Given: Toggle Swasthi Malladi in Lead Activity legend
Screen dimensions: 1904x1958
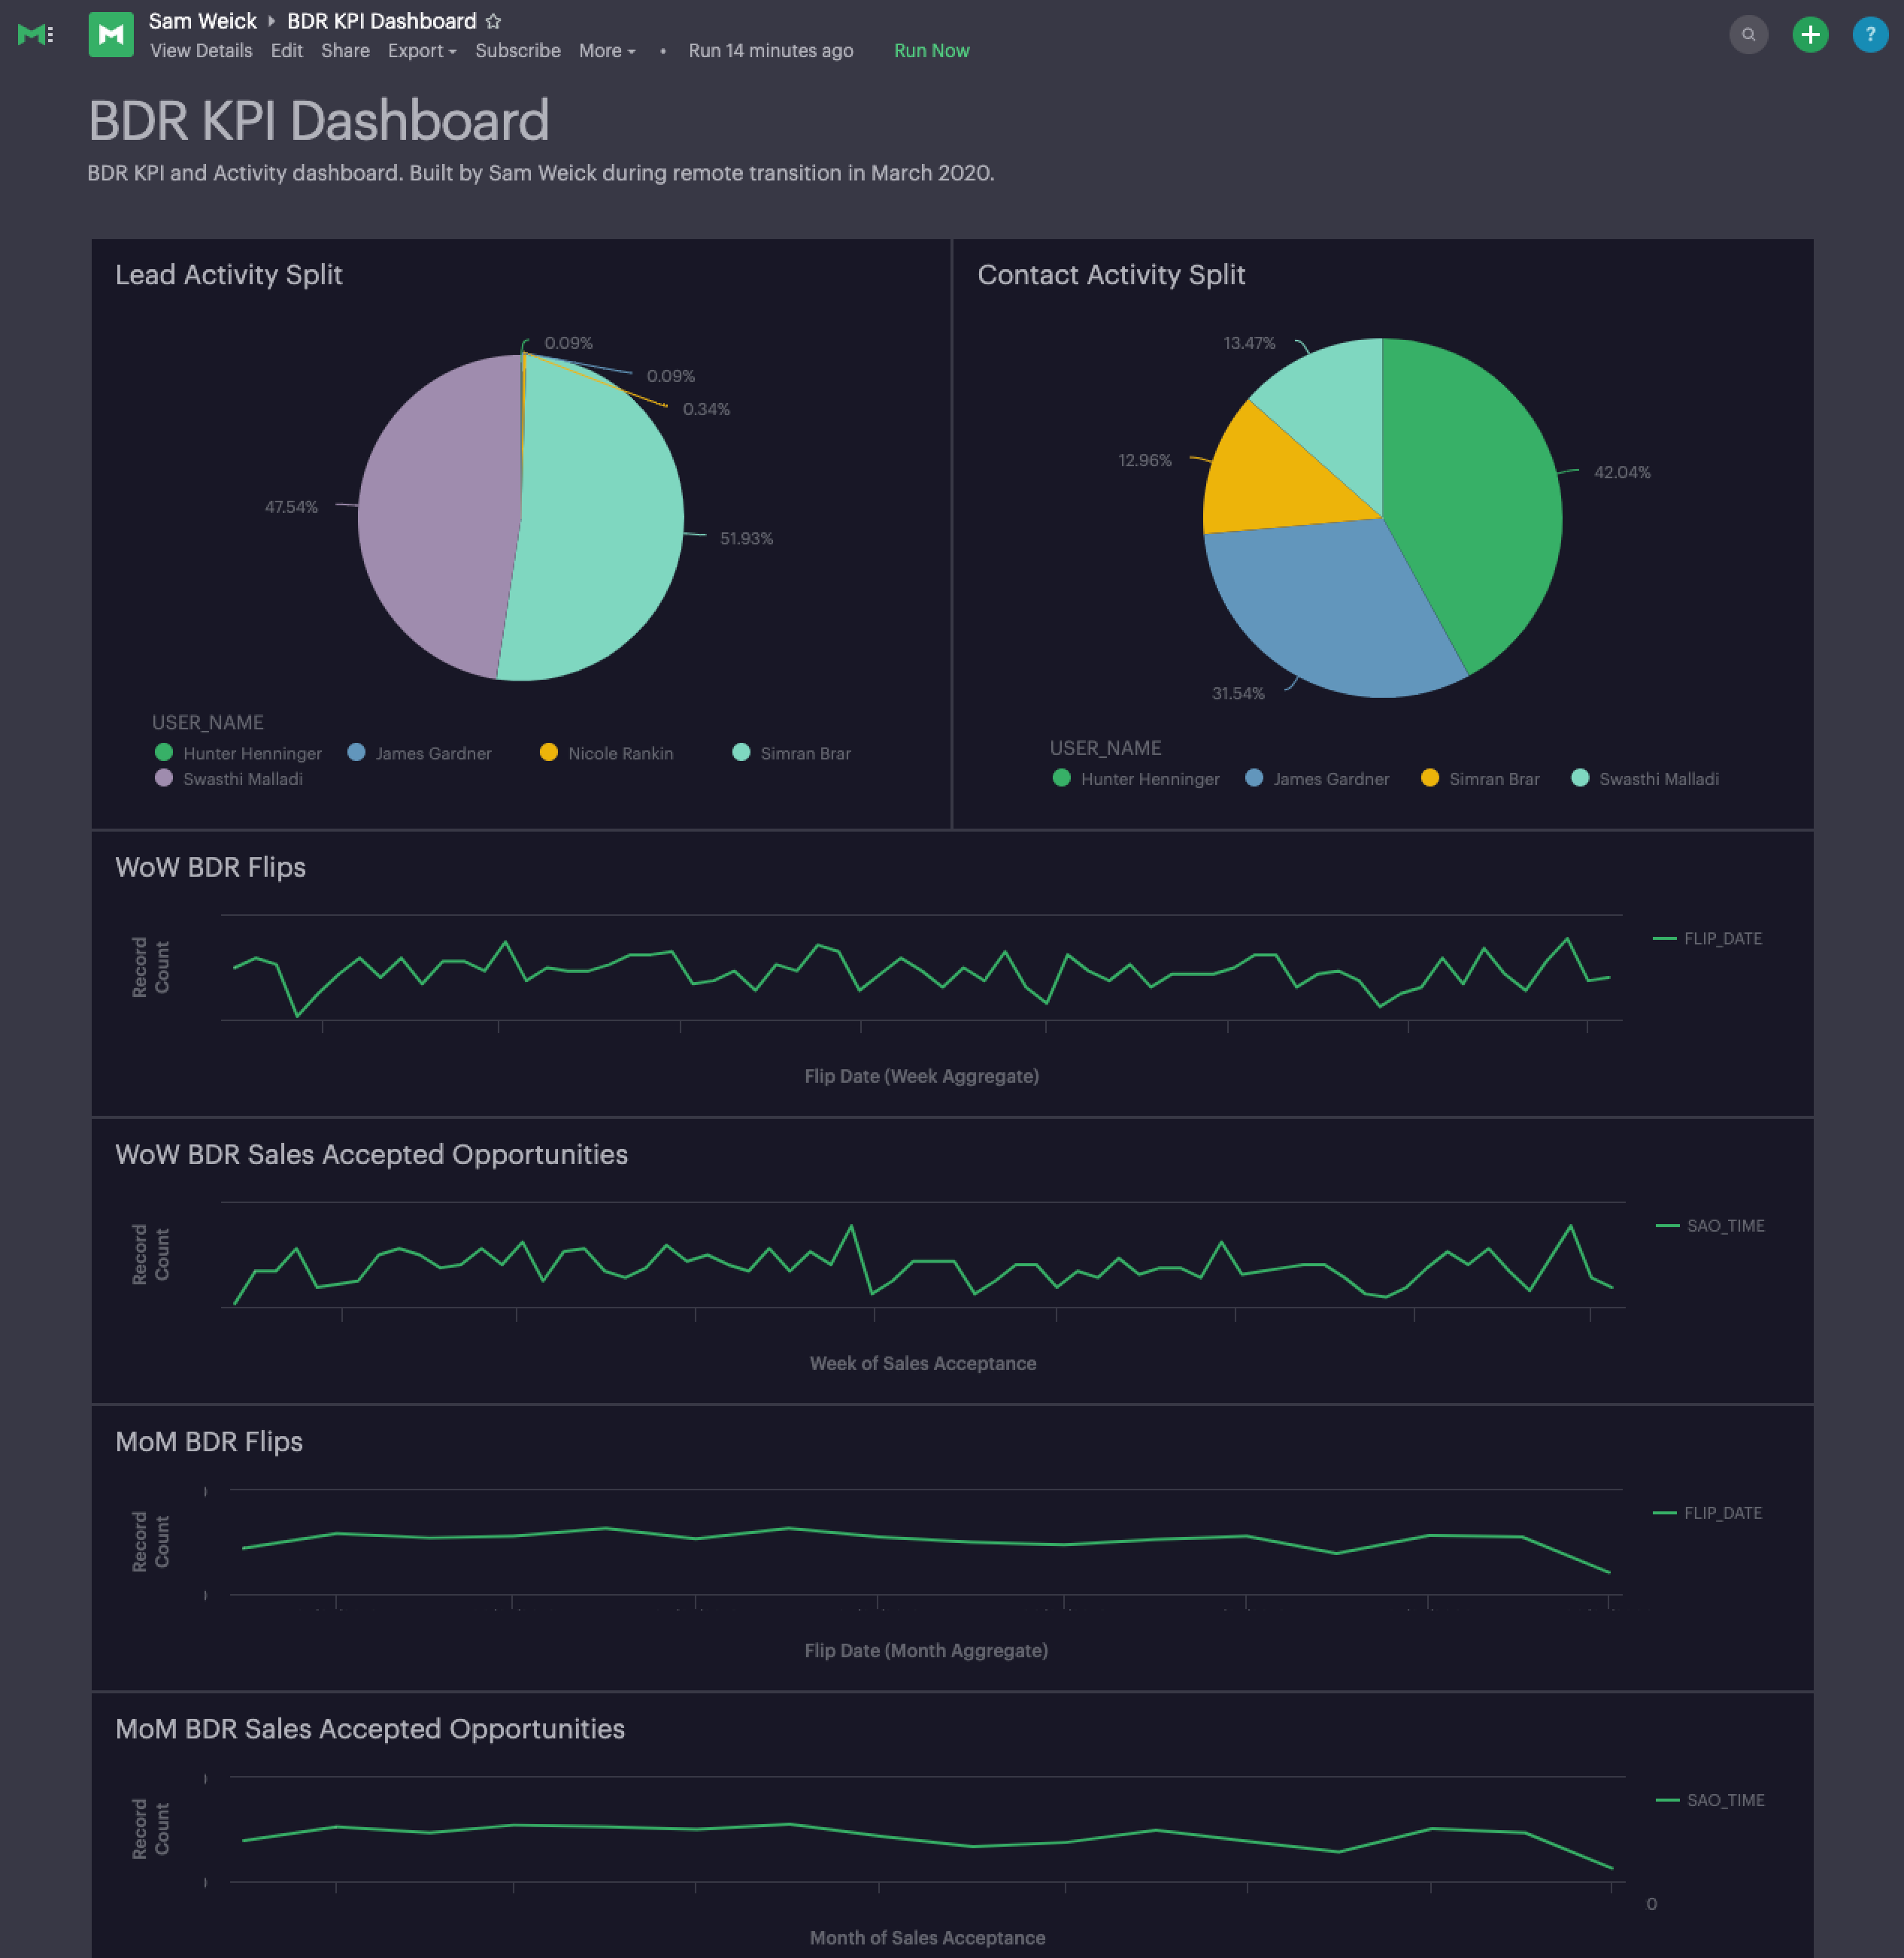Looking at the screenshot, I should 242,779.
